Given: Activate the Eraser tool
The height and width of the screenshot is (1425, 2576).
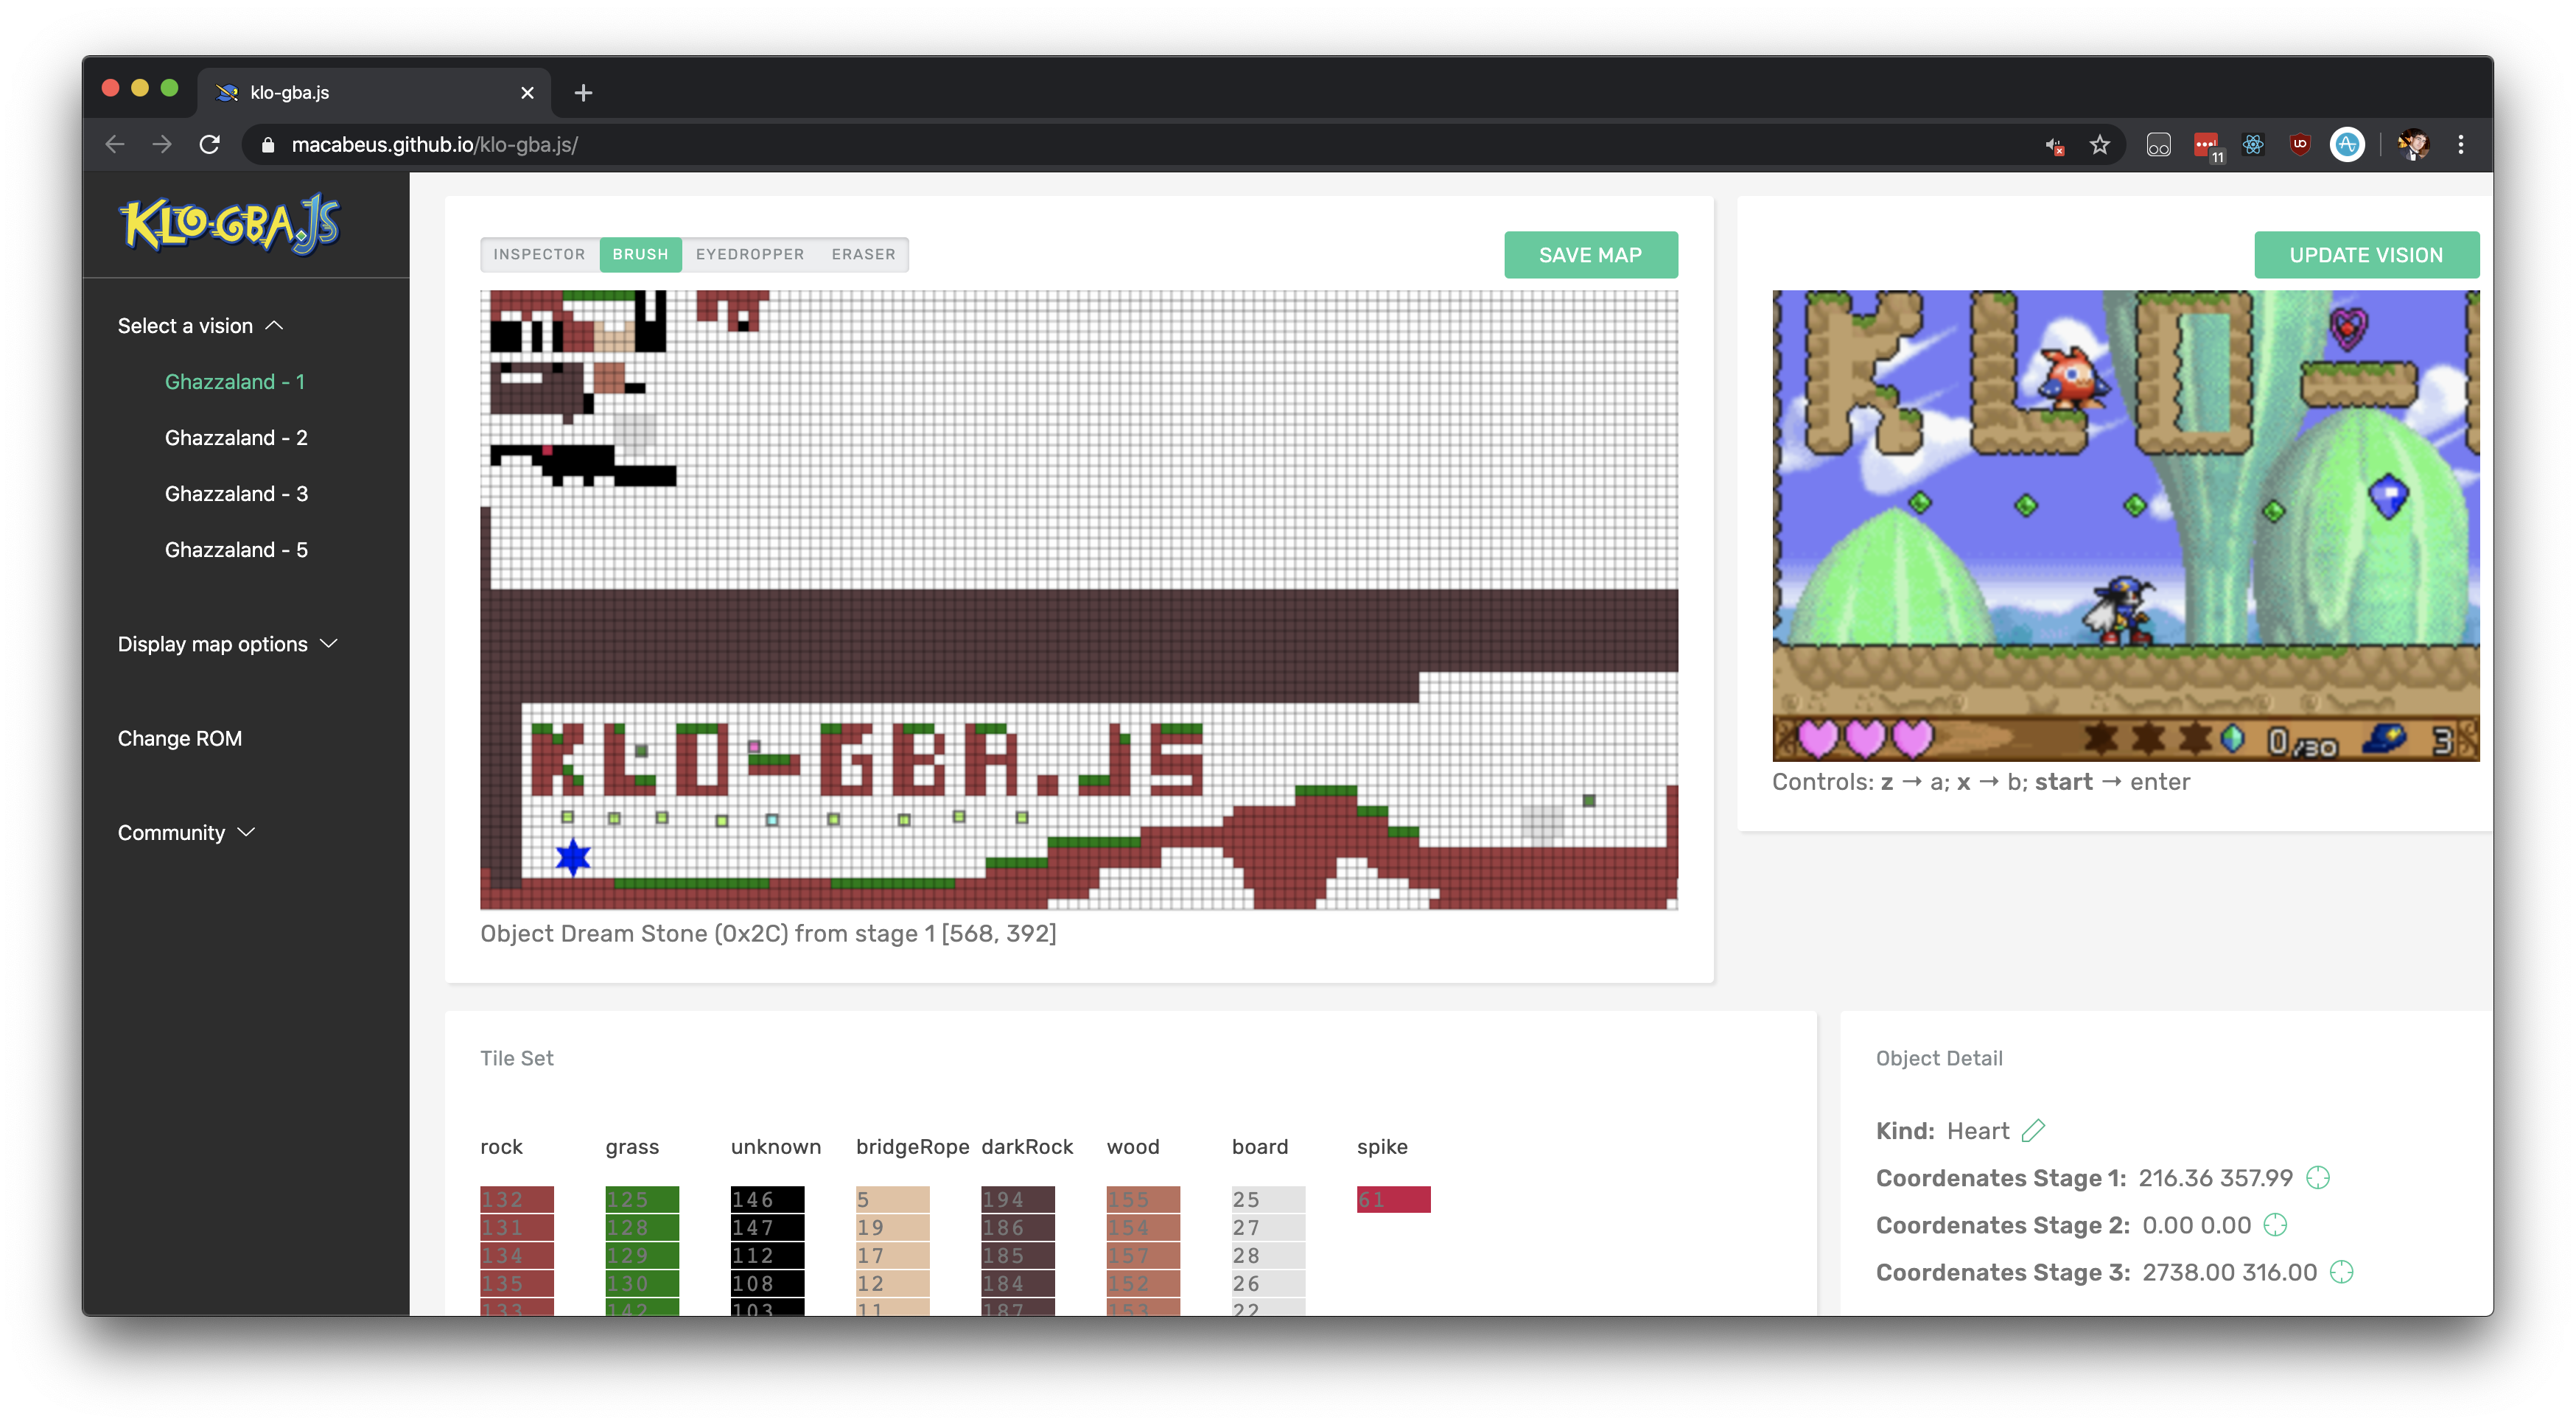Looking at the screenshot, I should 863,254.
